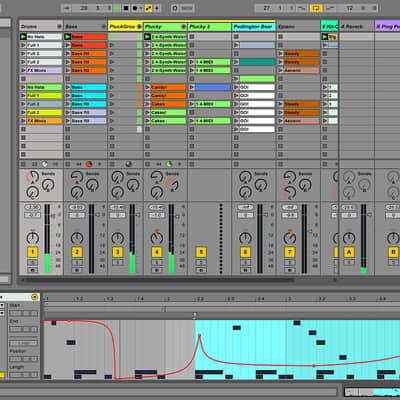Toggle track activator 1 for Drums
This screenshot has width=400, height=400.
point(32,252)
